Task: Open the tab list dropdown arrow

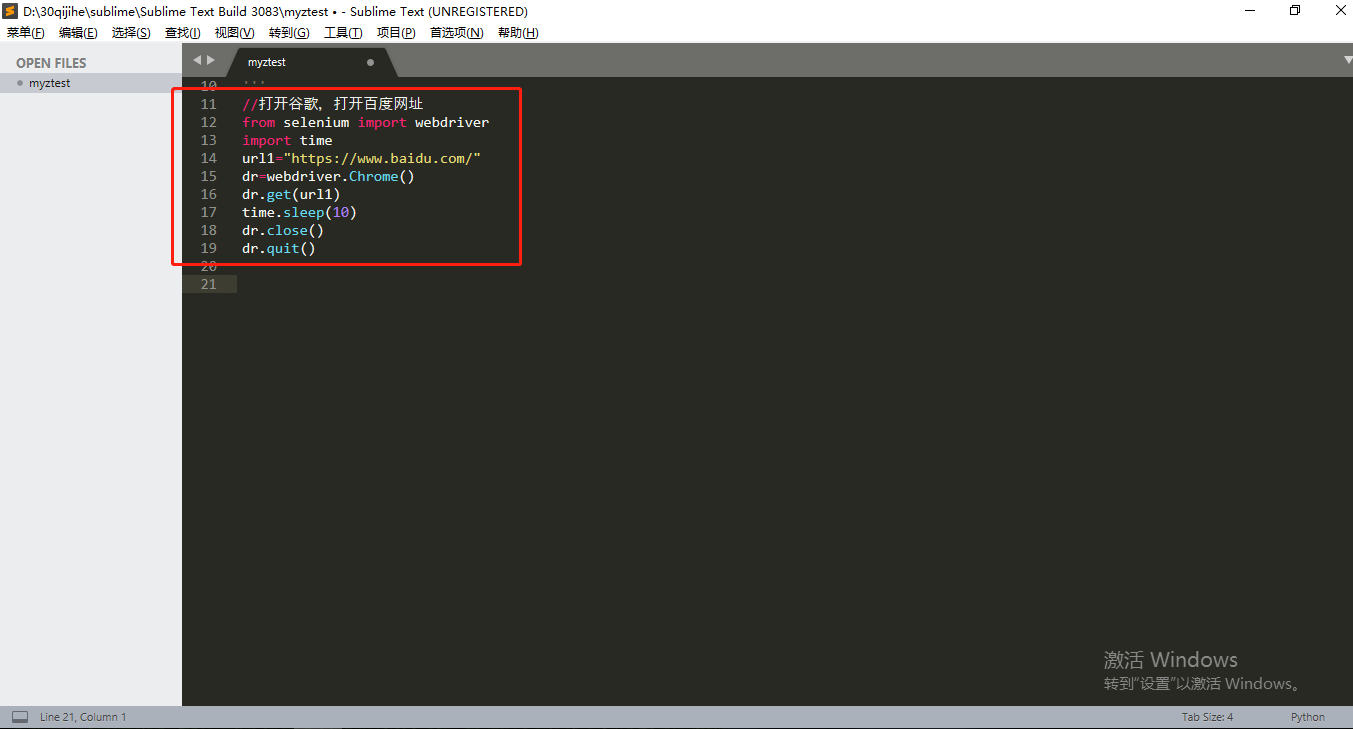Action: [x=1347, y=61]
